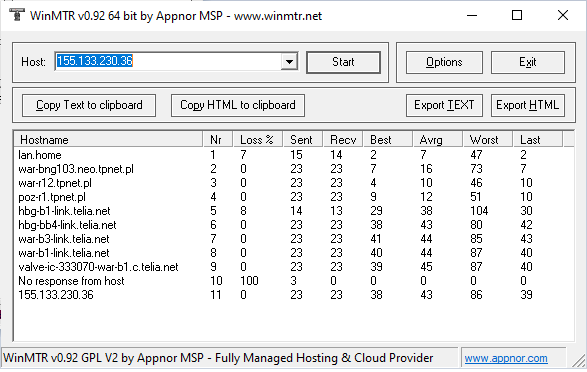Click the Exit button
This screenshot has width=587, height=372.
[x=527, y=62]
